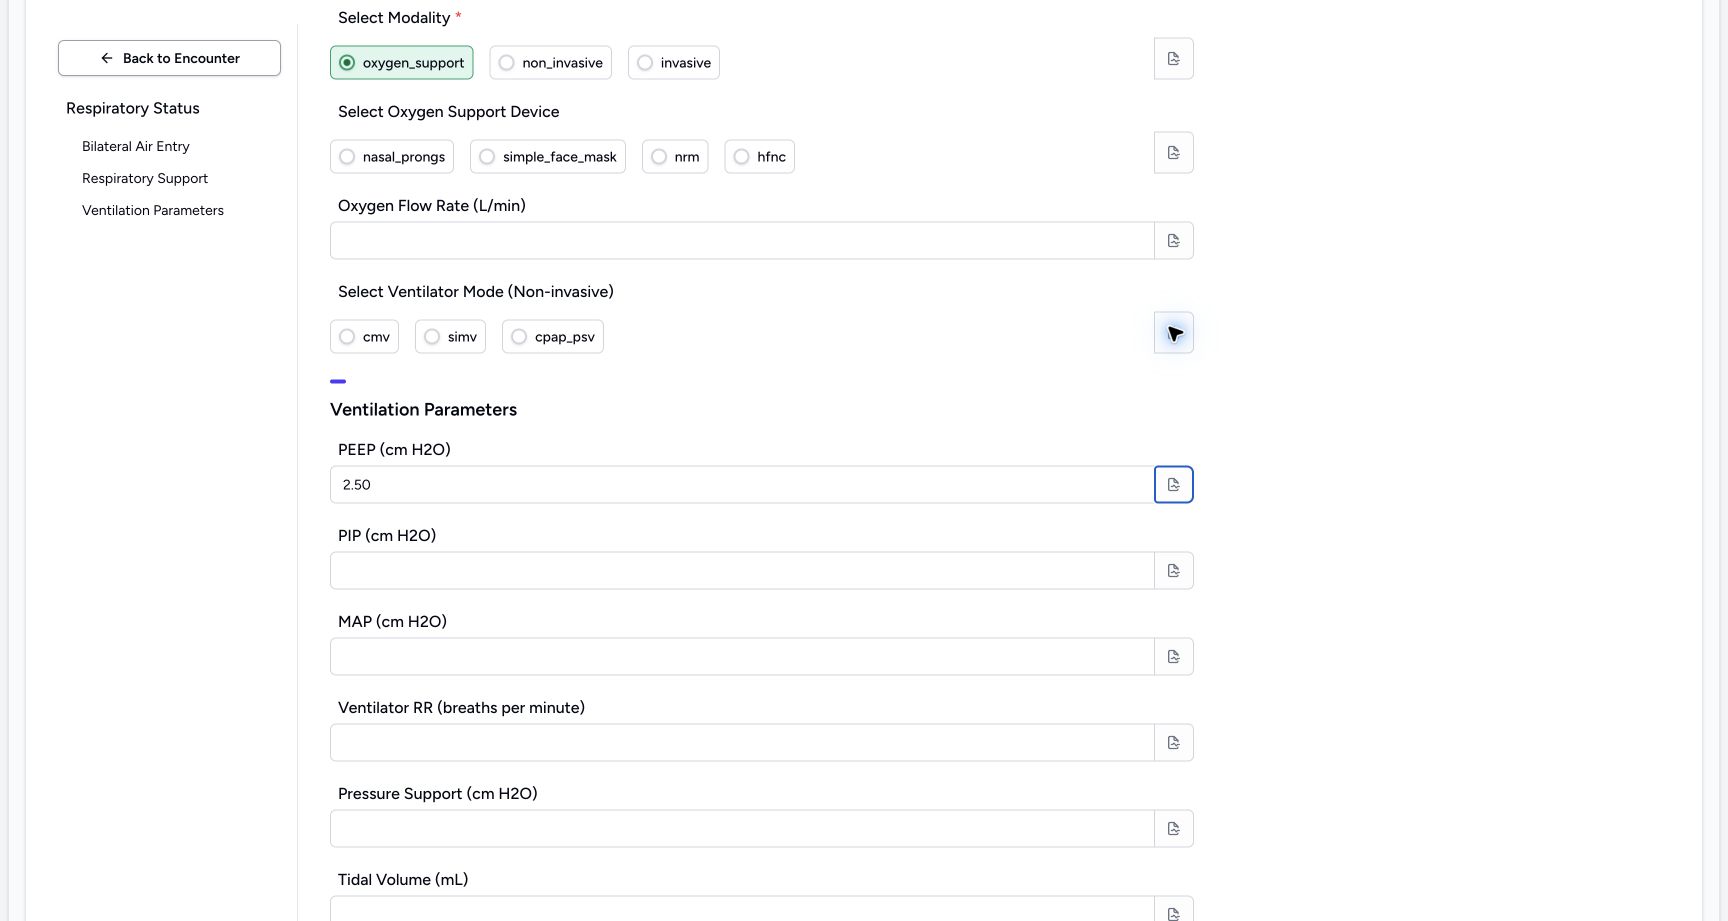The height and width of the screenshot is (921, 1728).
Task: Click the note icon beside Select Modality
Action: (1174, 59)
